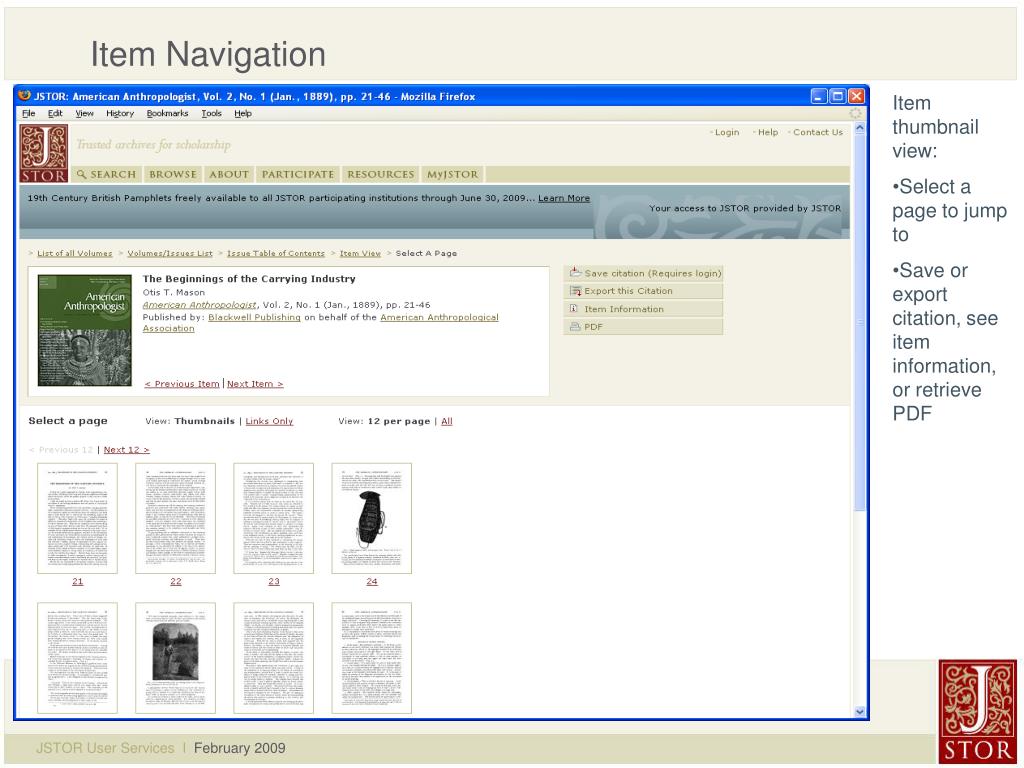
Task: Switch to the Links Only view
Action: 269,421
